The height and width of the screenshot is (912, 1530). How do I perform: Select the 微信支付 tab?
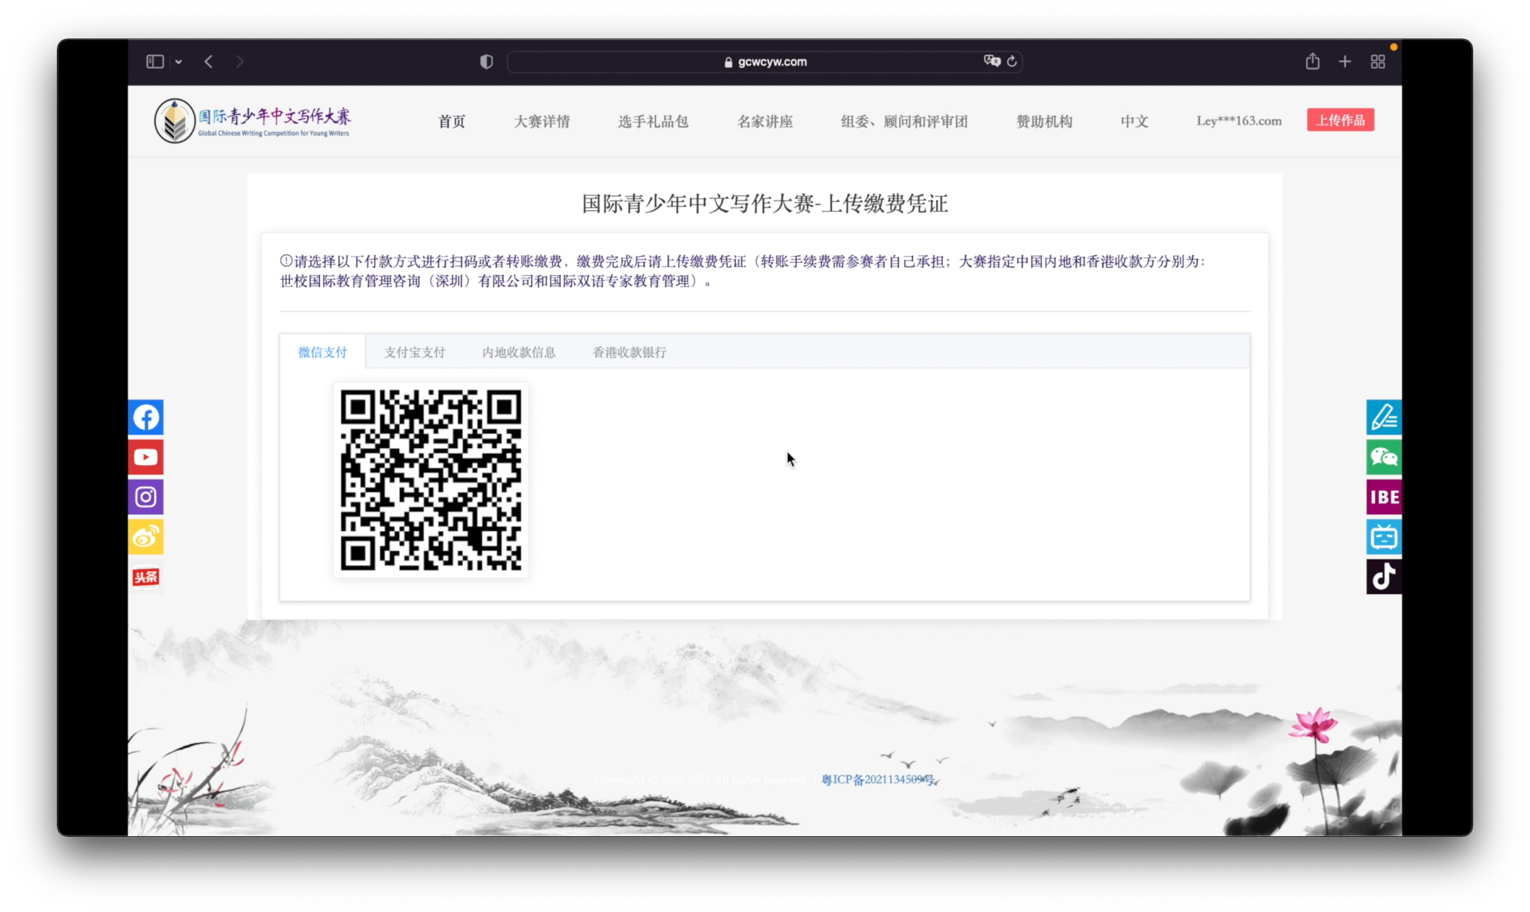coord(323,352)
